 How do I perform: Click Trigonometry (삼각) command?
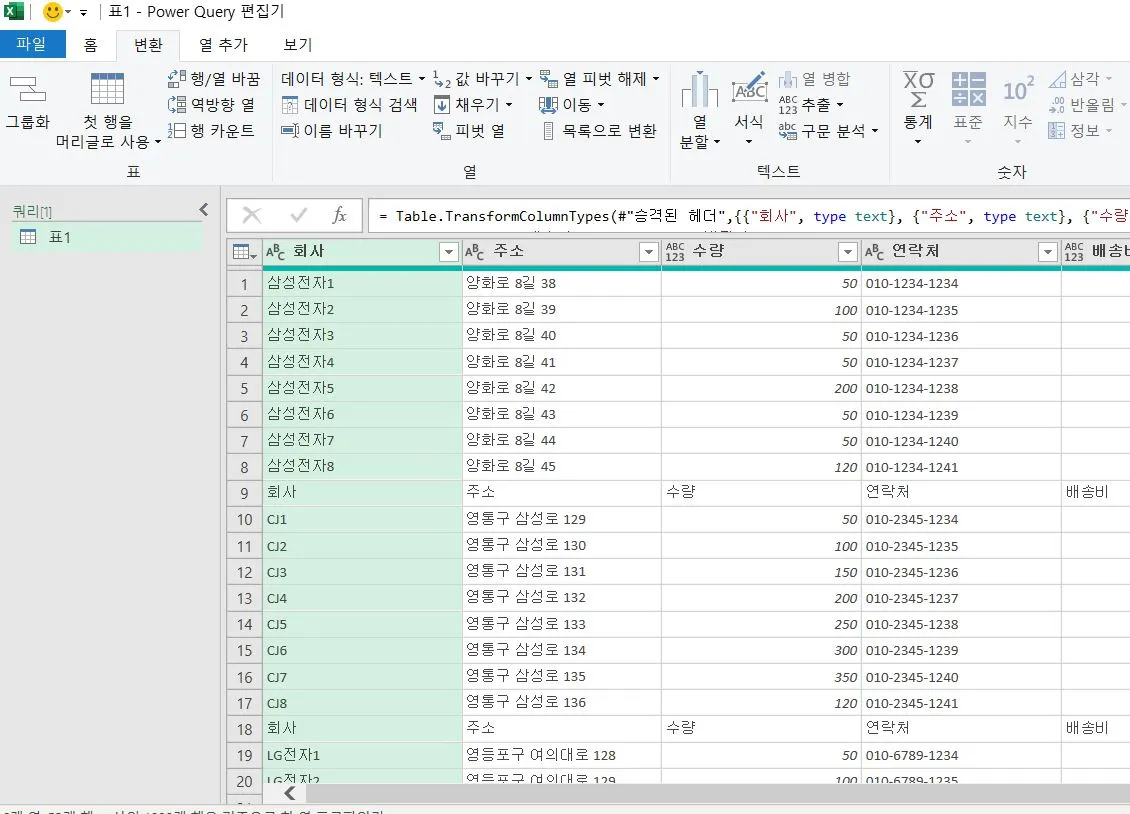[1080, 79]
